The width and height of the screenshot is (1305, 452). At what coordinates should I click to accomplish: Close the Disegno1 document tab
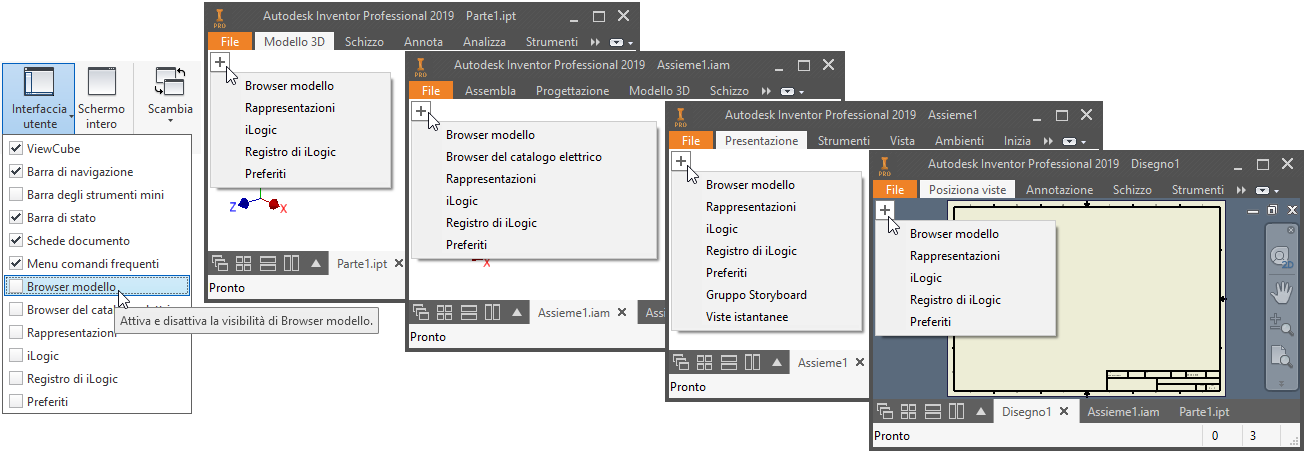1064,411
